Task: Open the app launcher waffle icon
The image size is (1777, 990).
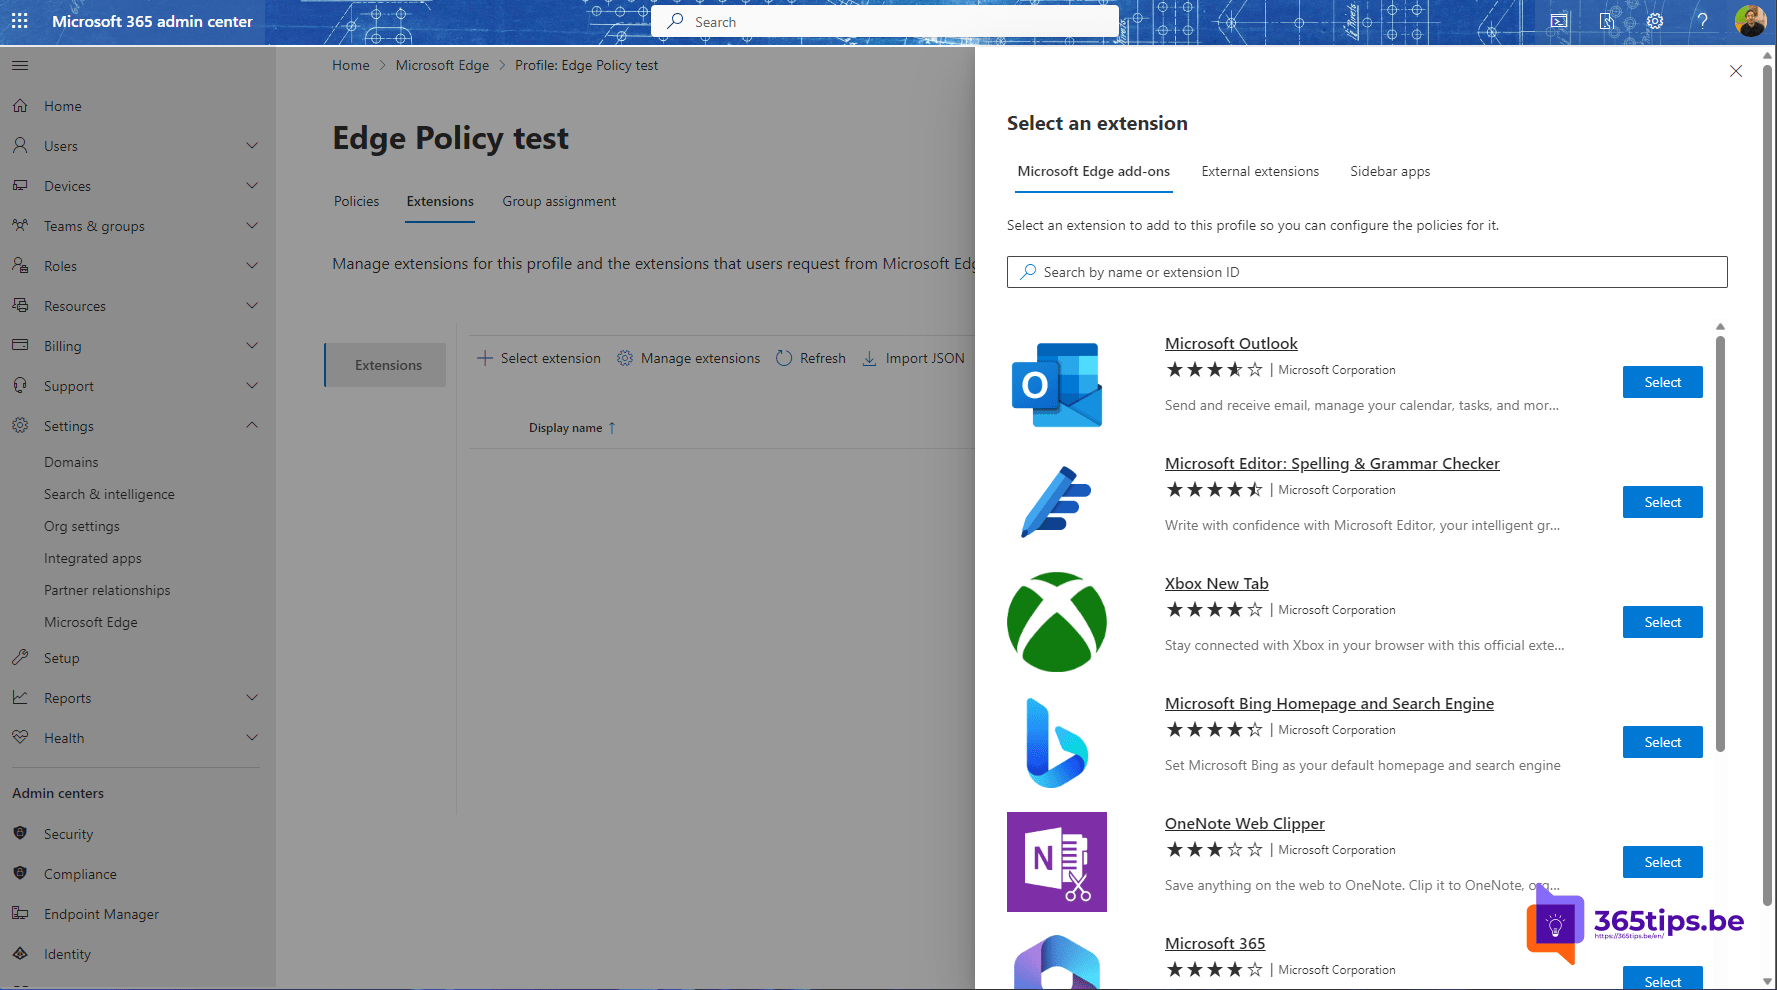Action: 20,21
